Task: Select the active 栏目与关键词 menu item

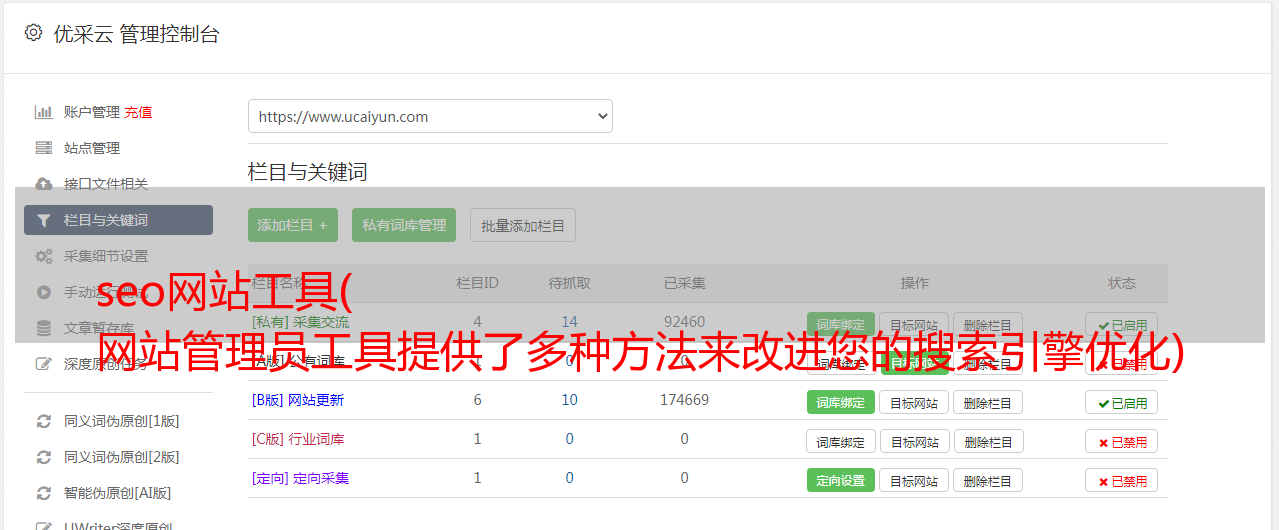Action: coord(118,220)
